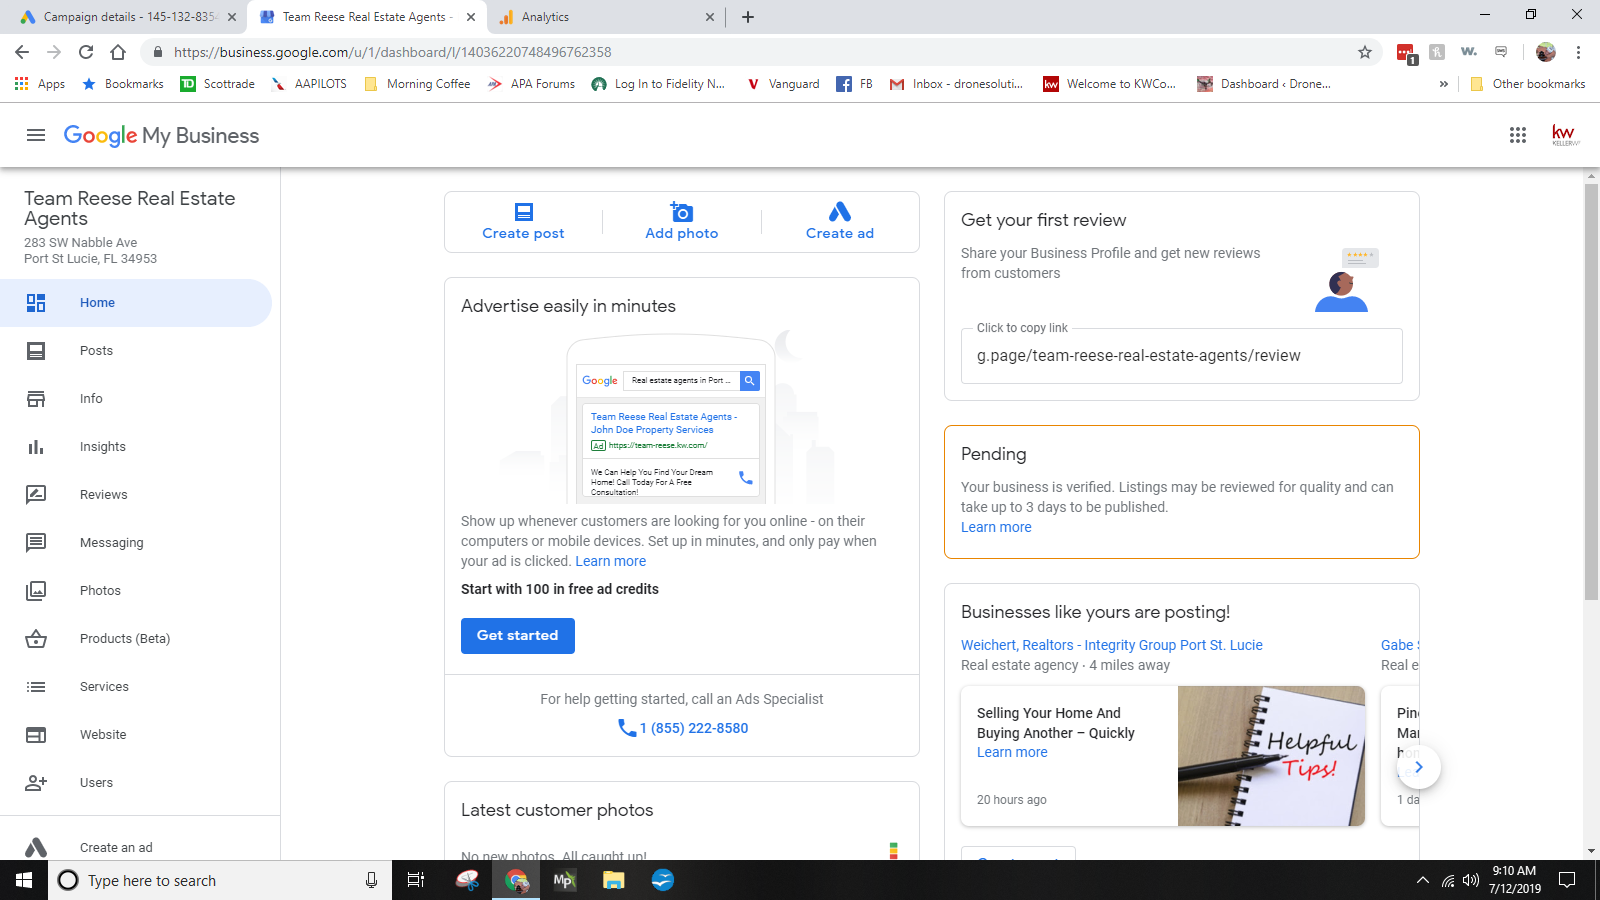Click the Create post icon

524,212
